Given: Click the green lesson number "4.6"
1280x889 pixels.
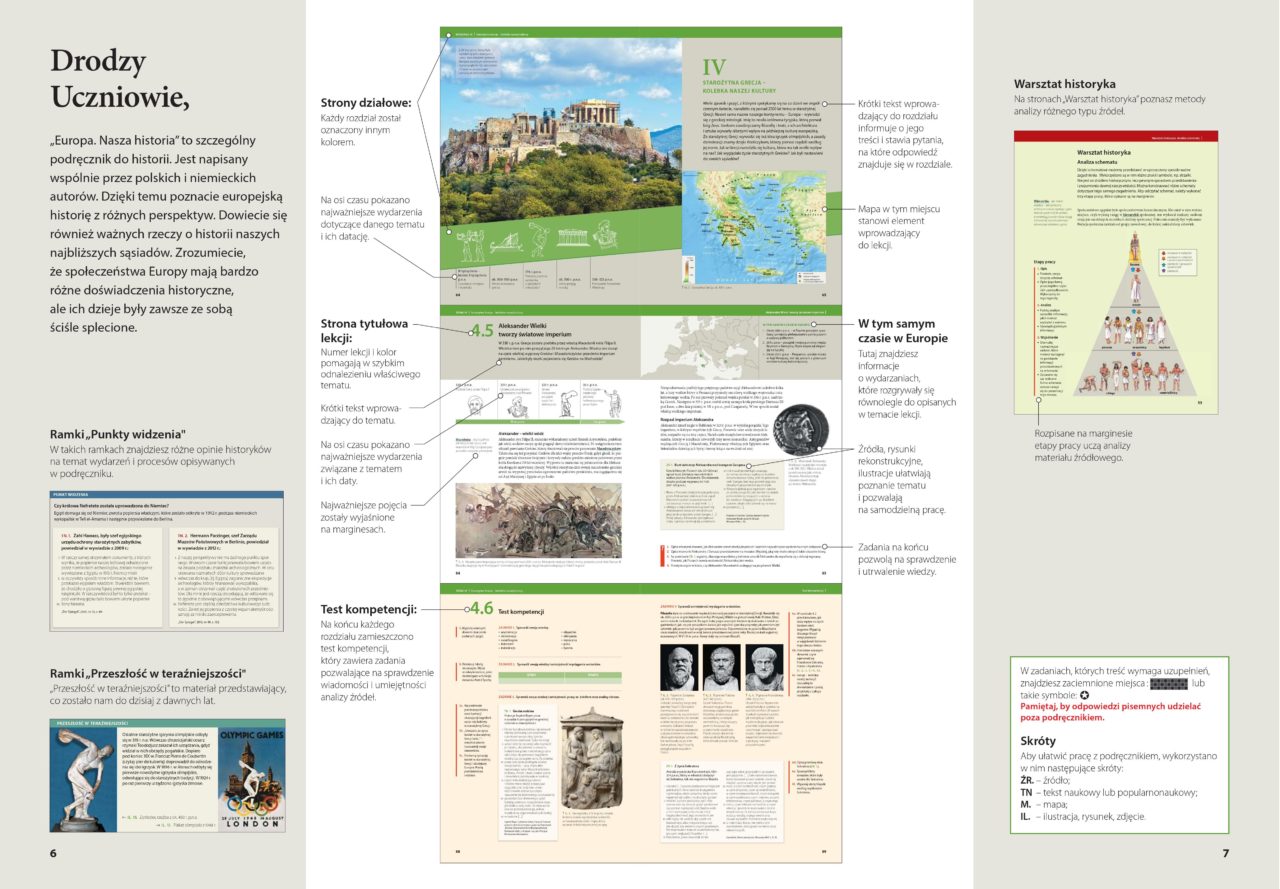Looking at the screenshot, I should (481, 609).
